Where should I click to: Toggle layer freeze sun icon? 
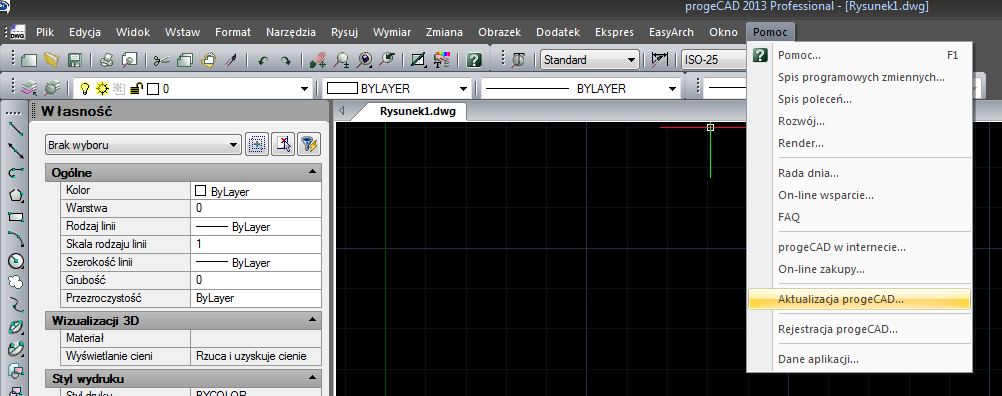tap(102, 89)
